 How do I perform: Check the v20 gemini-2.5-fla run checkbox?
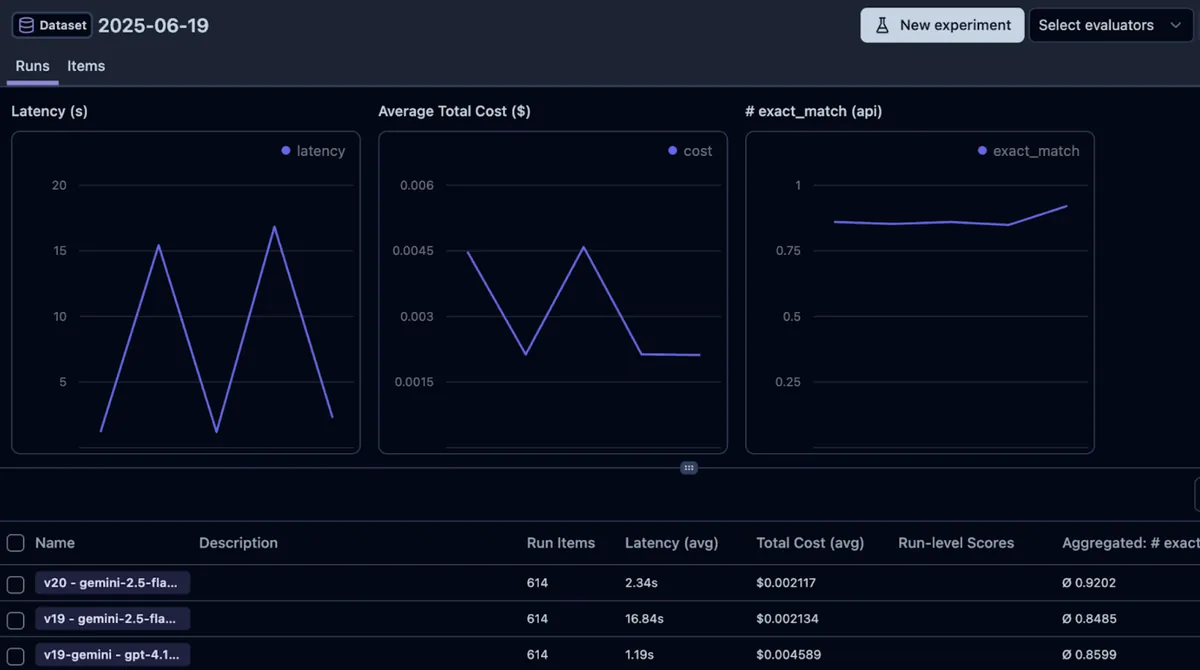tap(16, 583)
